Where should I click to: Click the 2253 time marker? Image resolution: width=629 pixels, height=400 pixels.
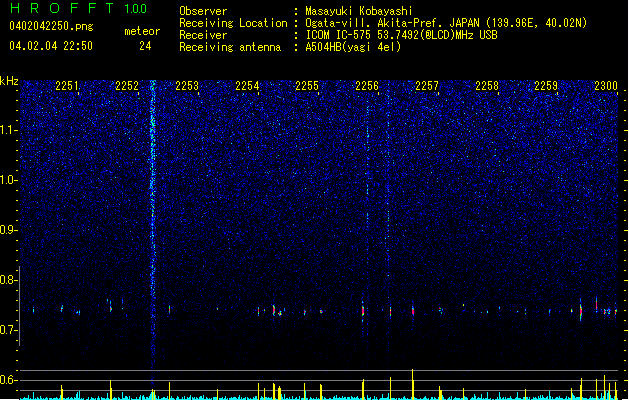pyautogui.click(x=187, y=86)
